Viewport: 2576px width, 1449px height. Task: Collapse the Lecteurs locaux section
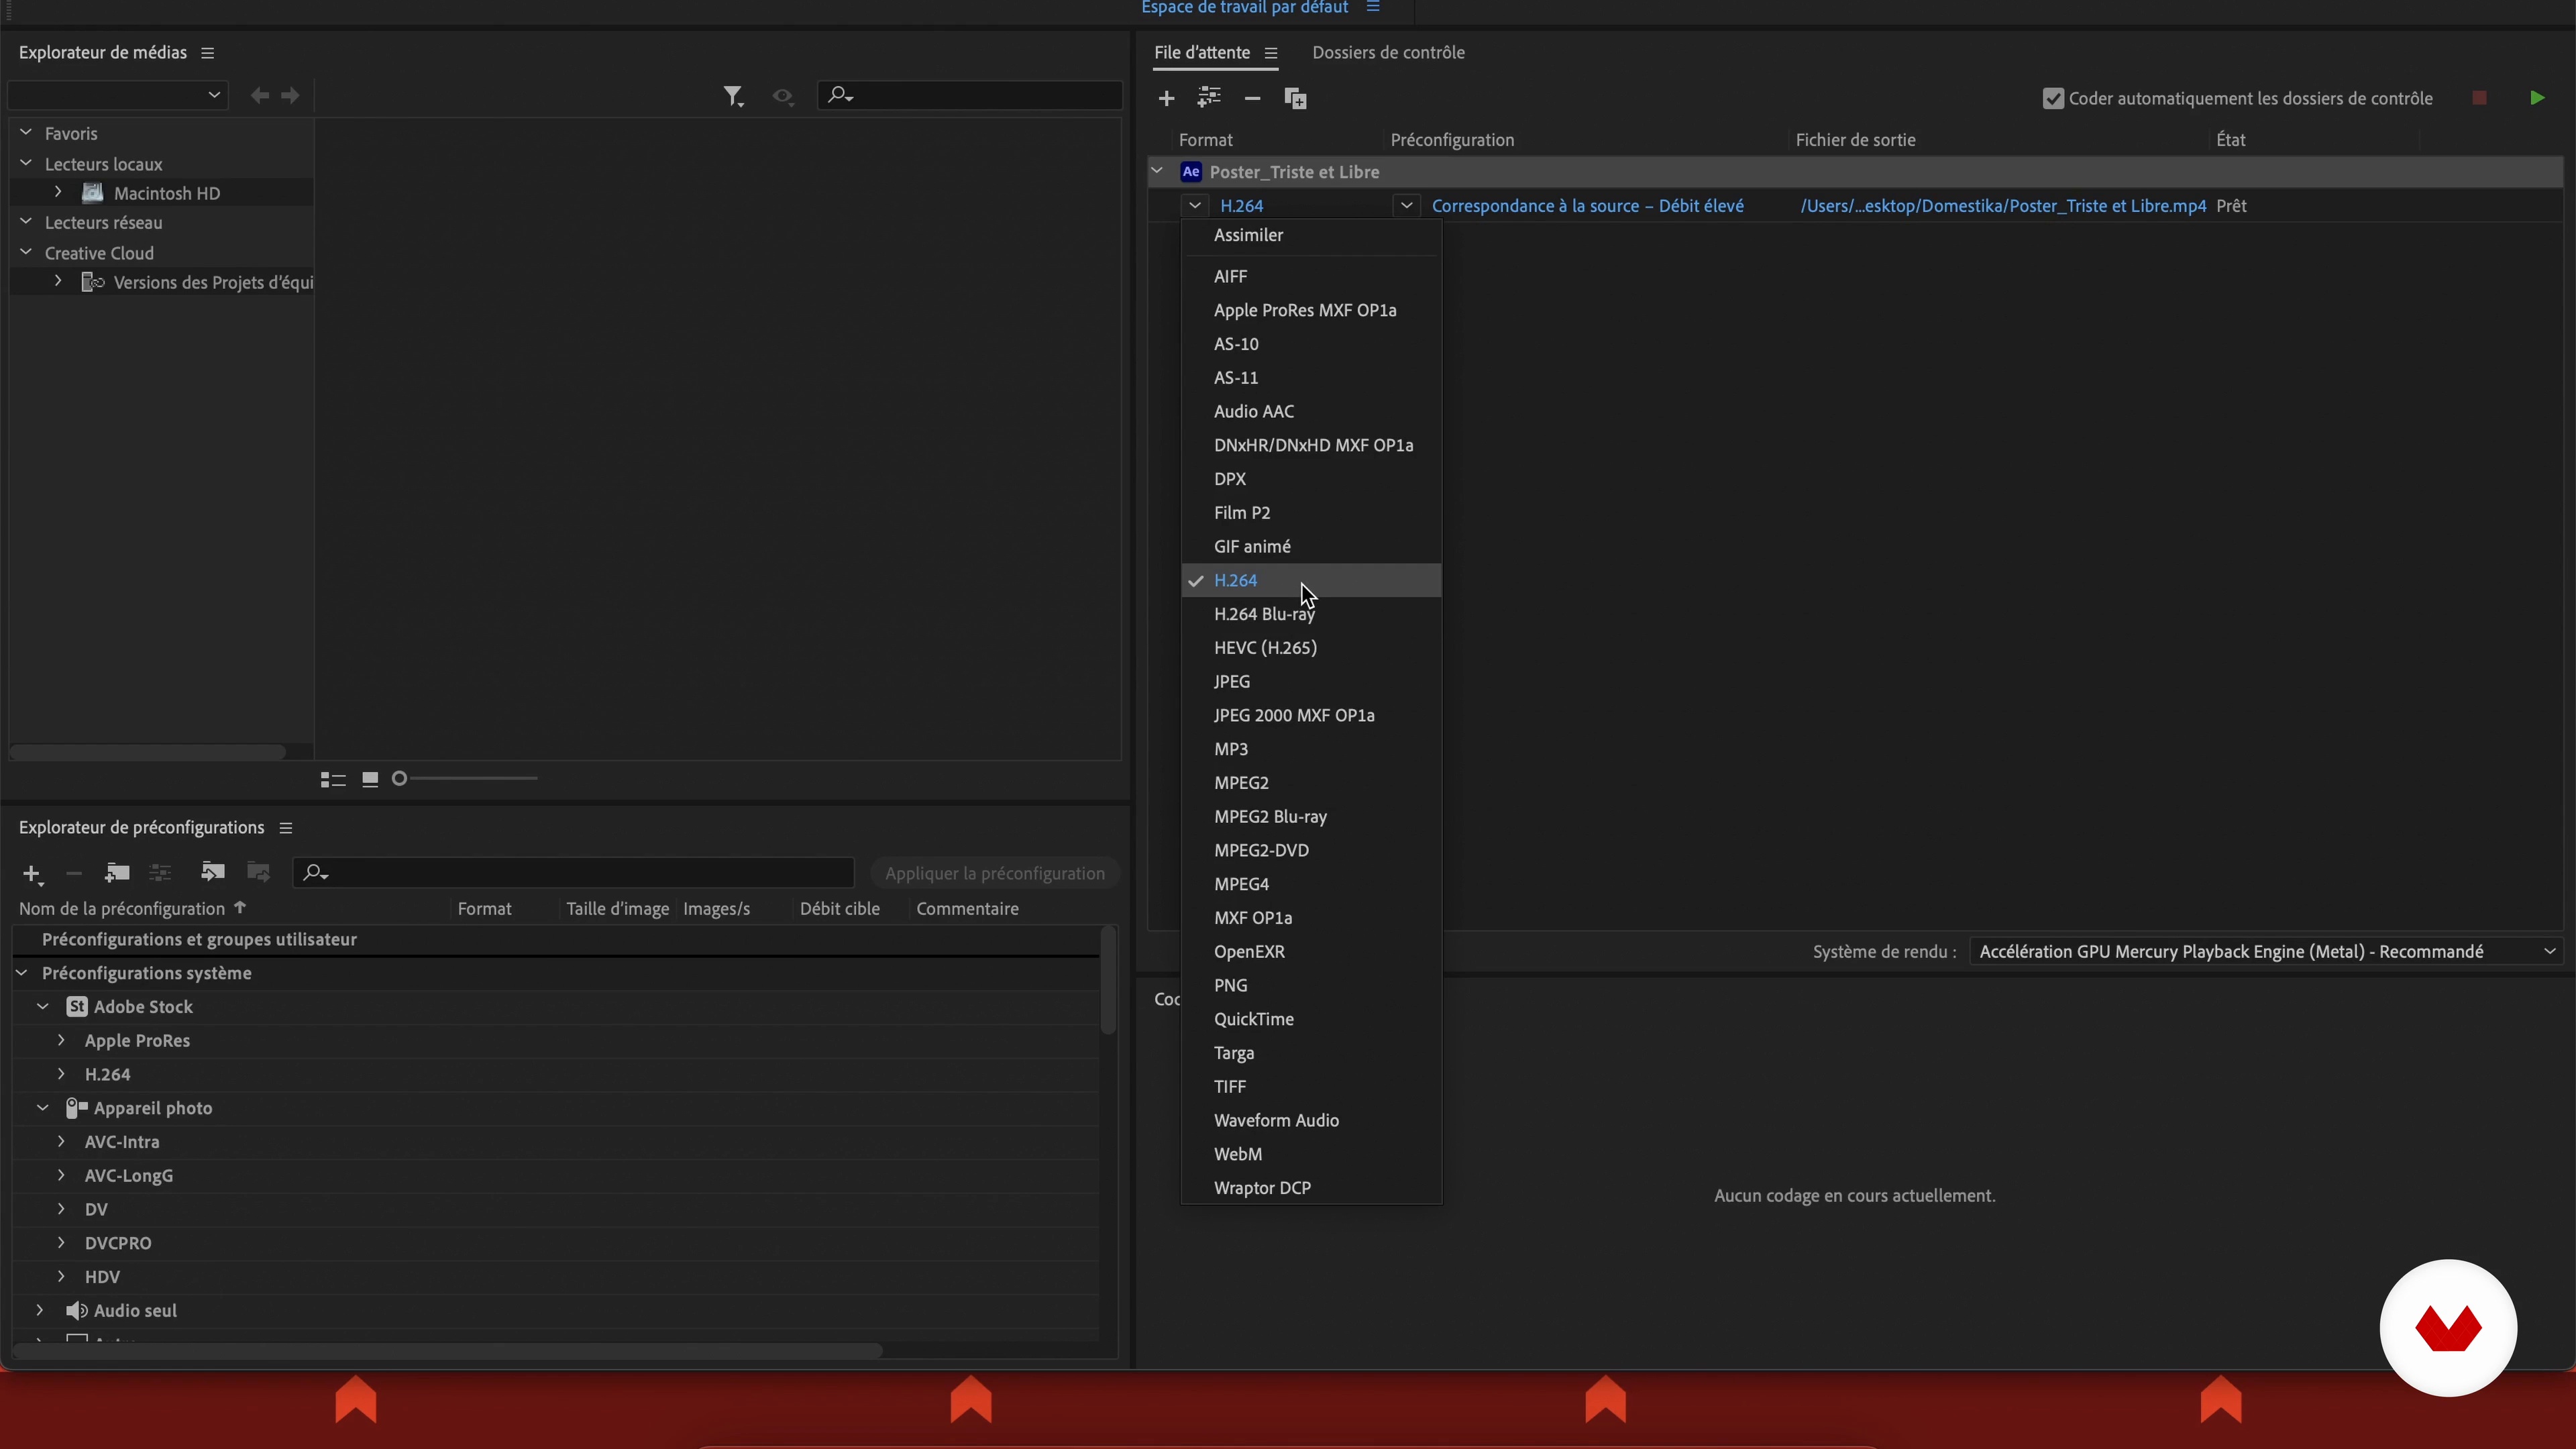tap(26, 163)
